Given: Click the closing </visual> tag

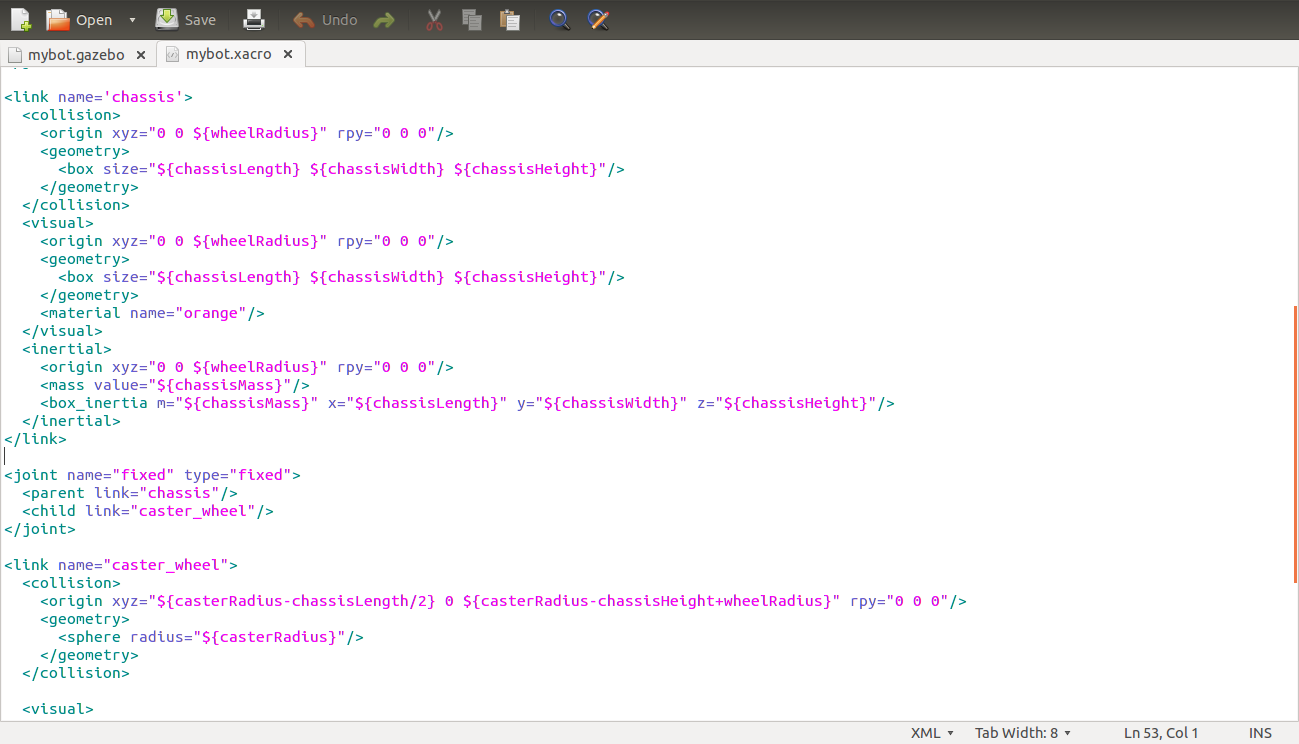Looking at the screenshot, I should click(62, 331).
